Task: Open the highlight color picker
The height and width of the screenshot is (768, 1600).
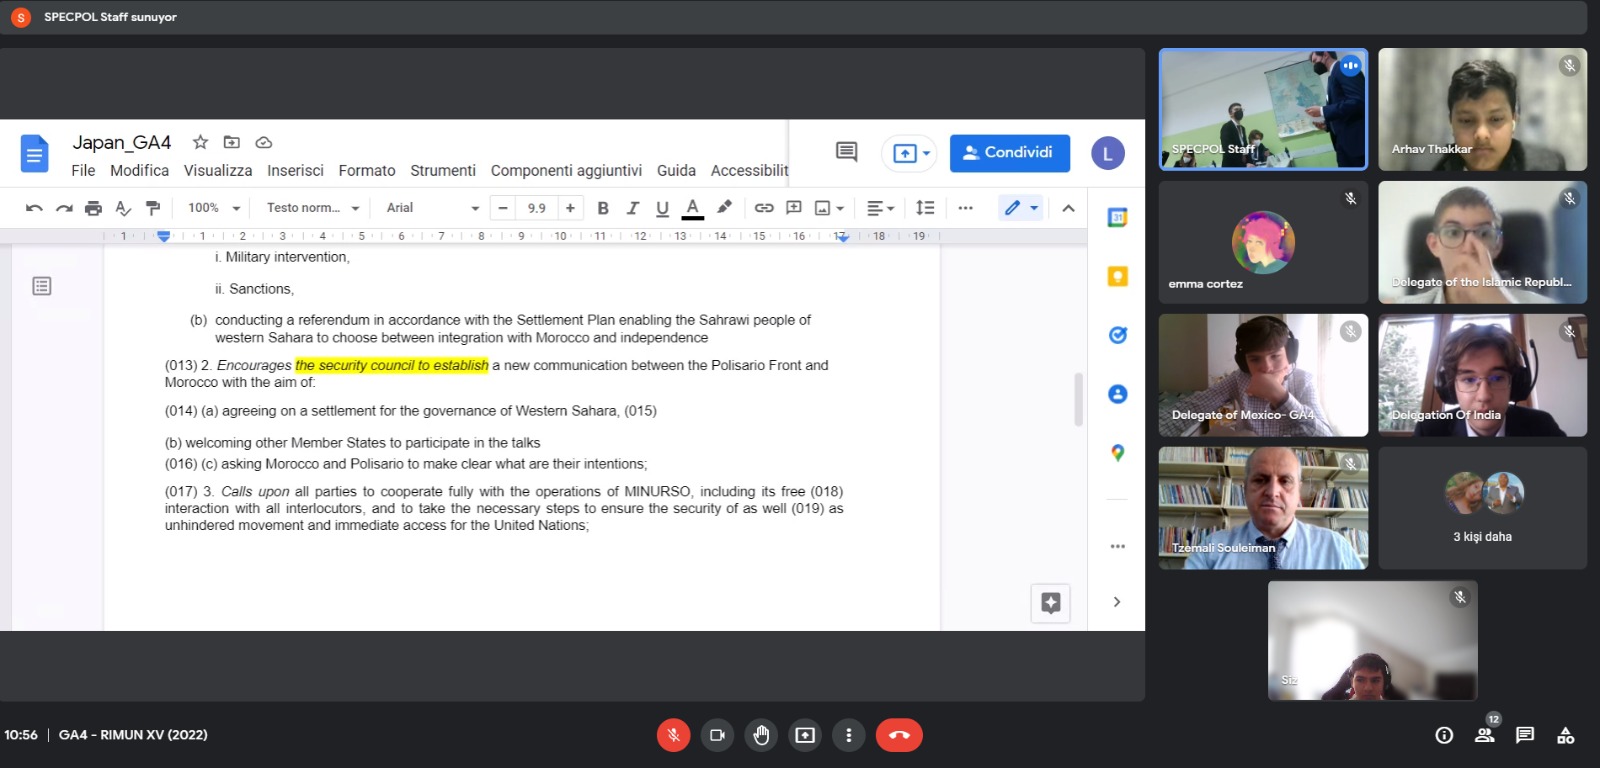Action: [x=724, y=207]
